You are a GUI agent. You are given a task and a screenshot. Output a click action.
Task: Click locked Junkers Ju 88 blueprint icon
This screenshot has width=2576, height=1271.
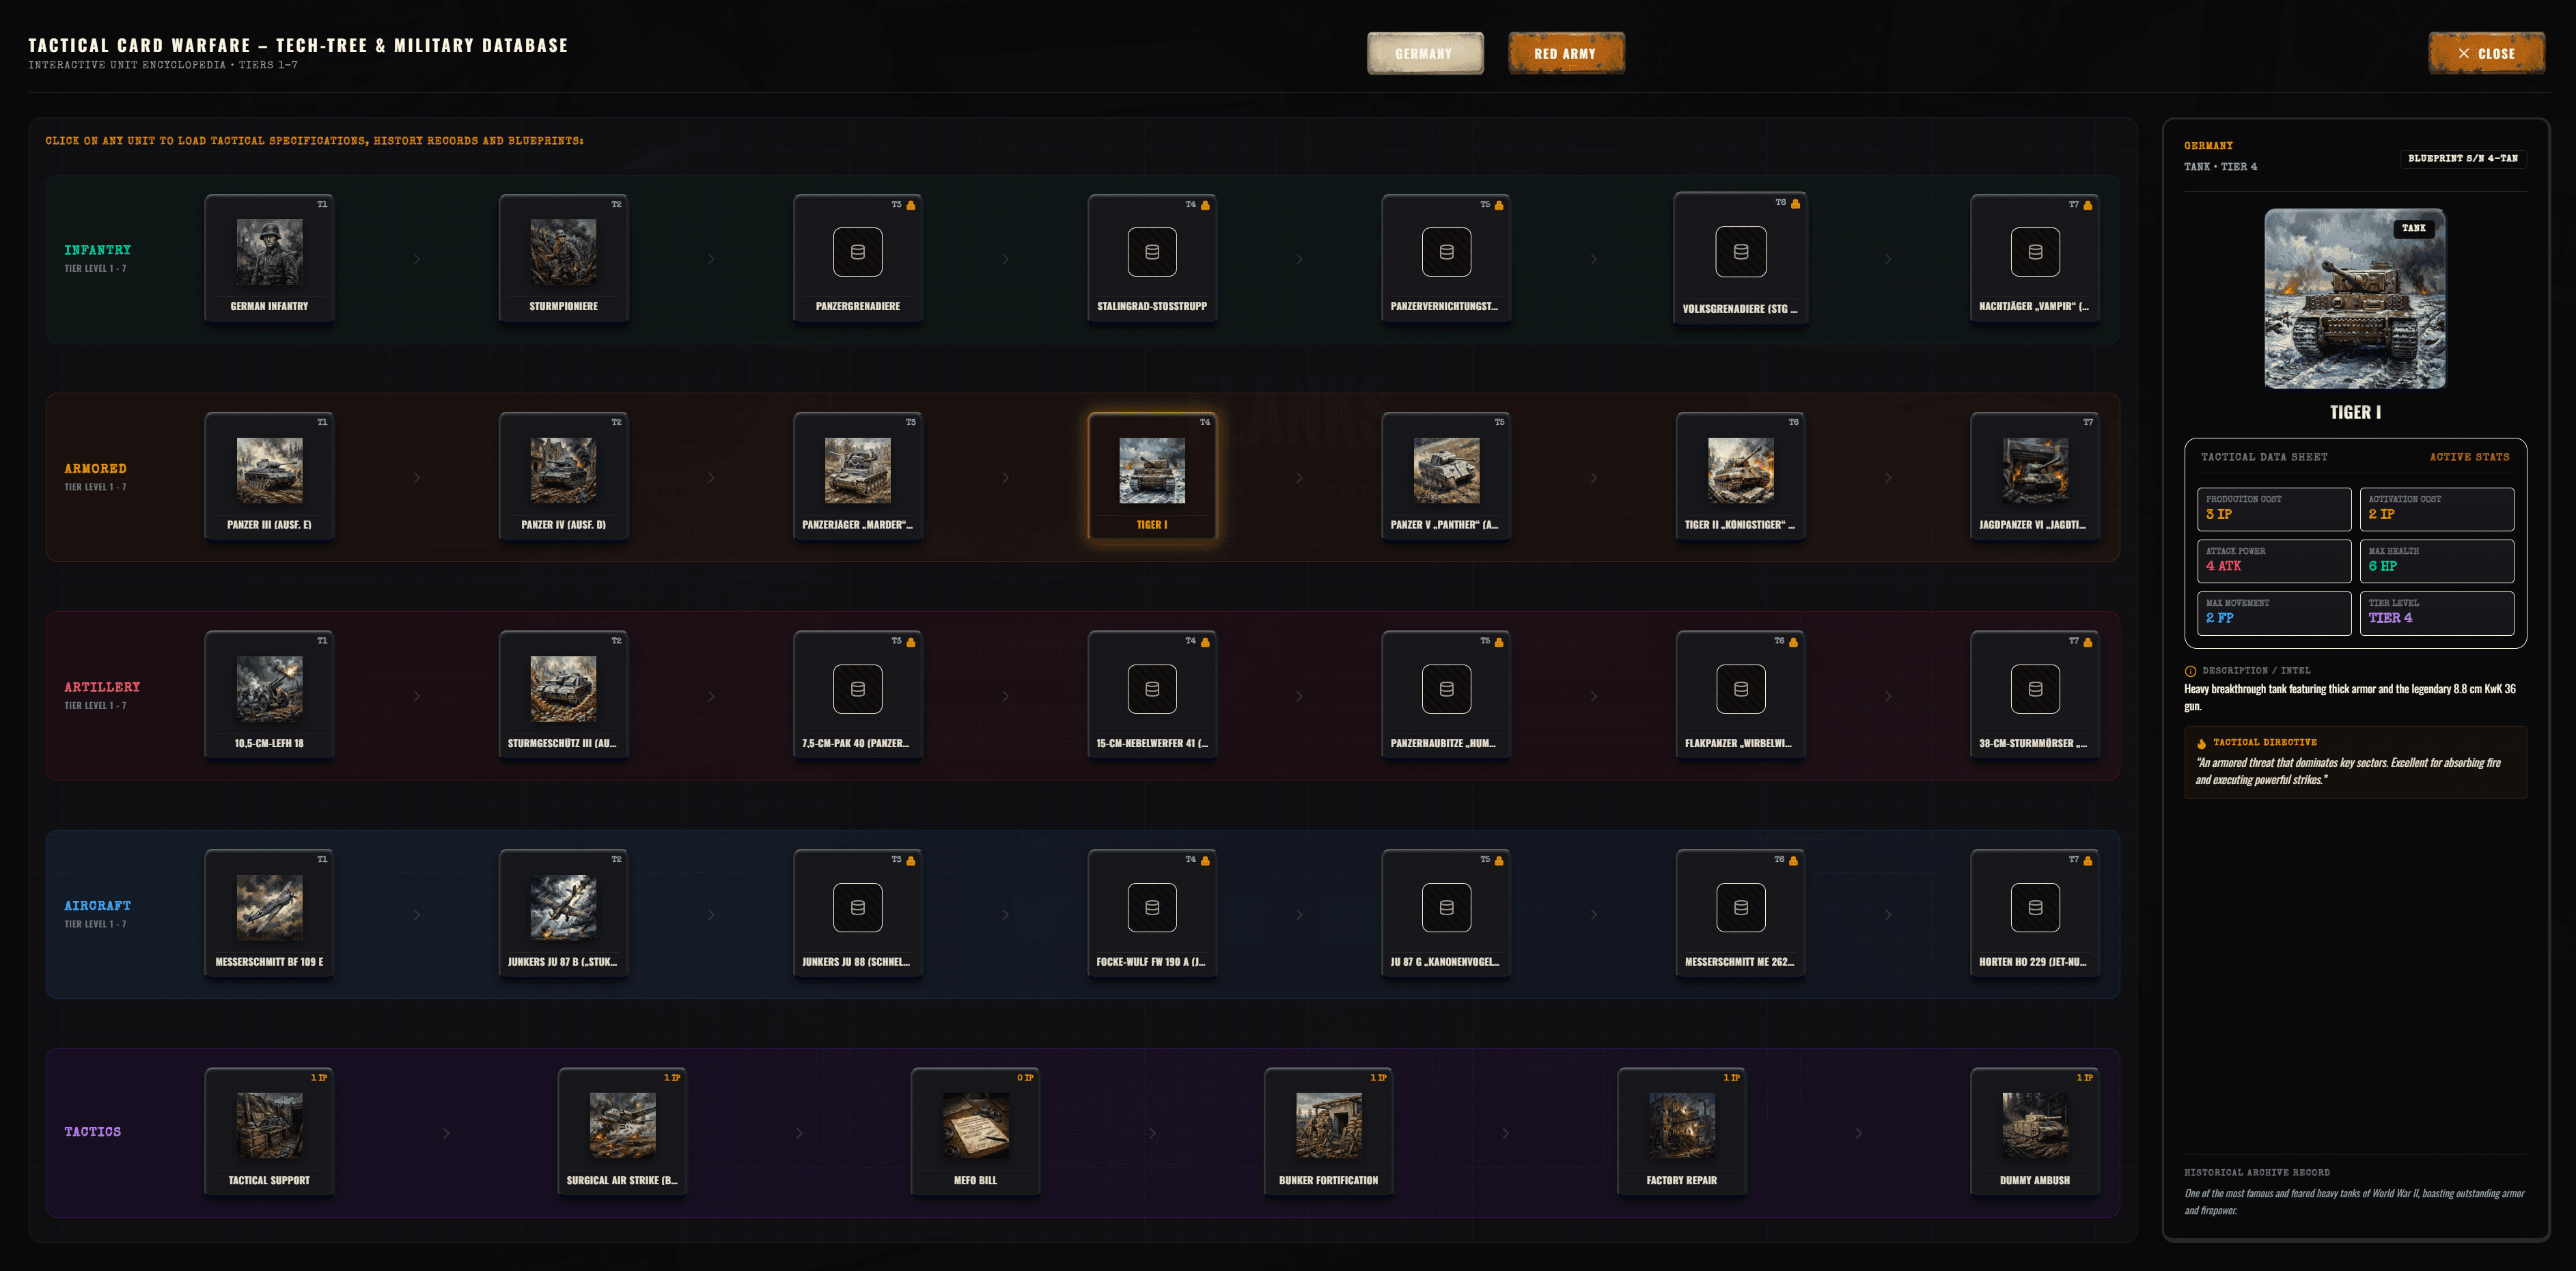click(x=858, y=907)
